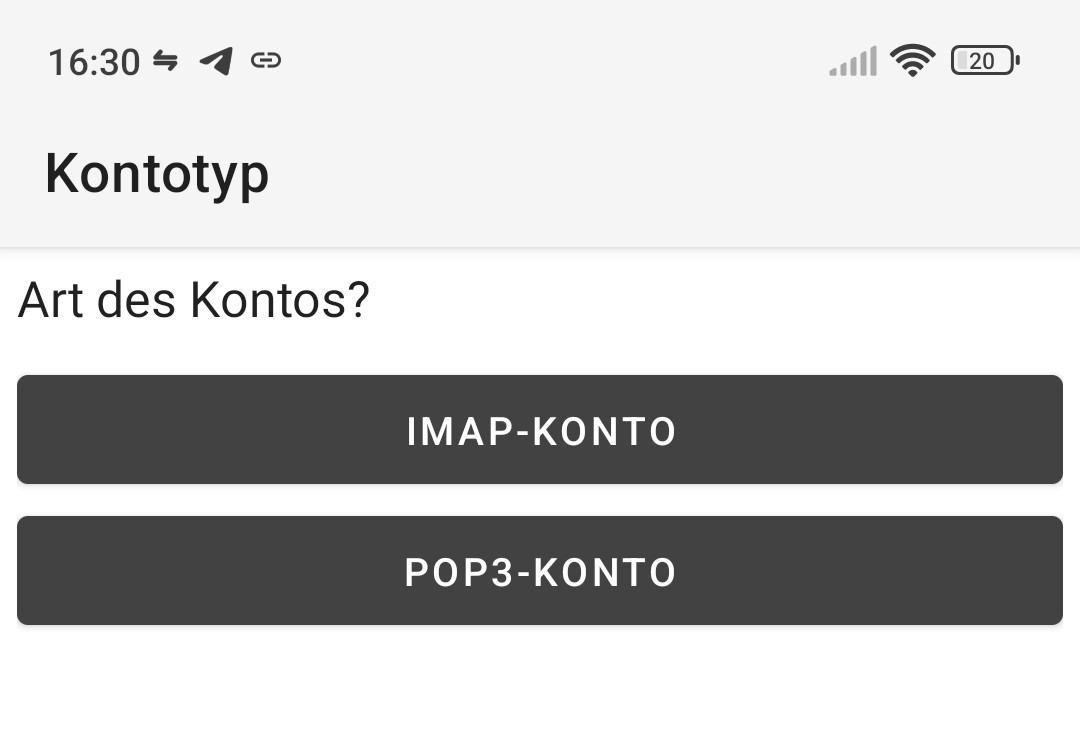This screenshot has height=744, width=1080.
Task: Select the POP3-KONTO button
Action: [540, 571]
